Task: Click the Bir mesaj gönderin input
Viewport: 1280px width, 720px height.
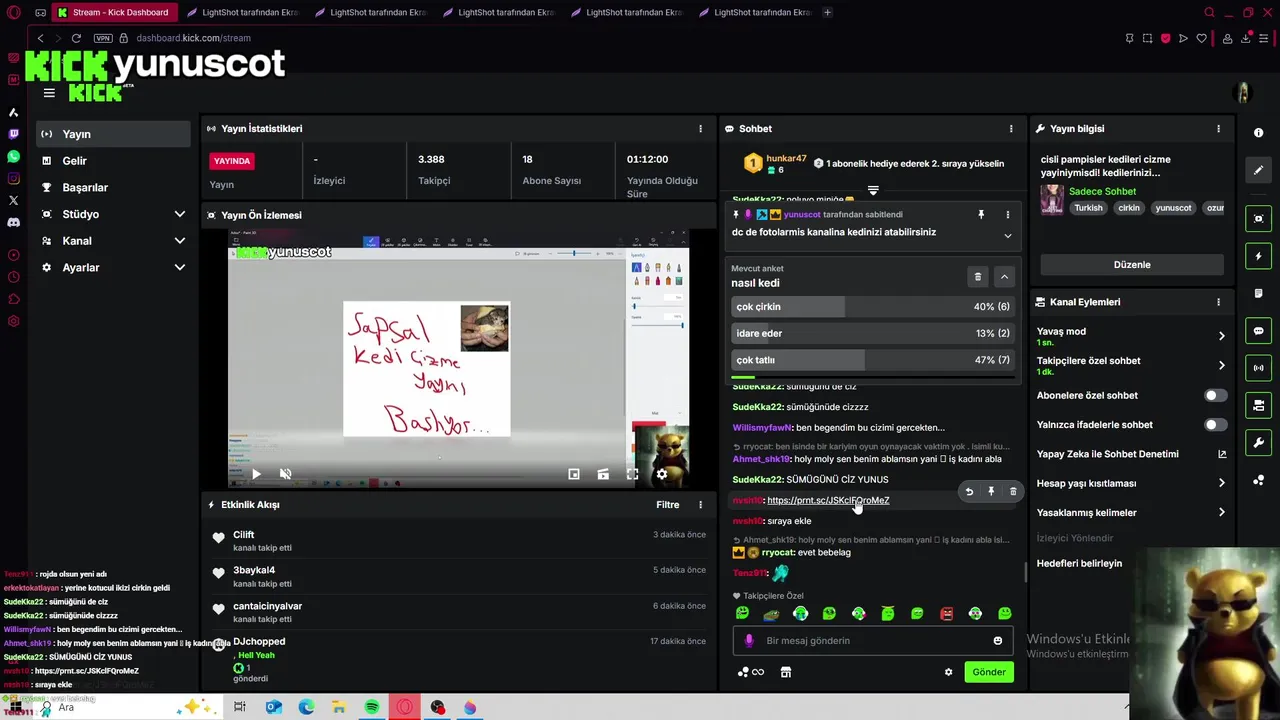Action: coord(875,641)
